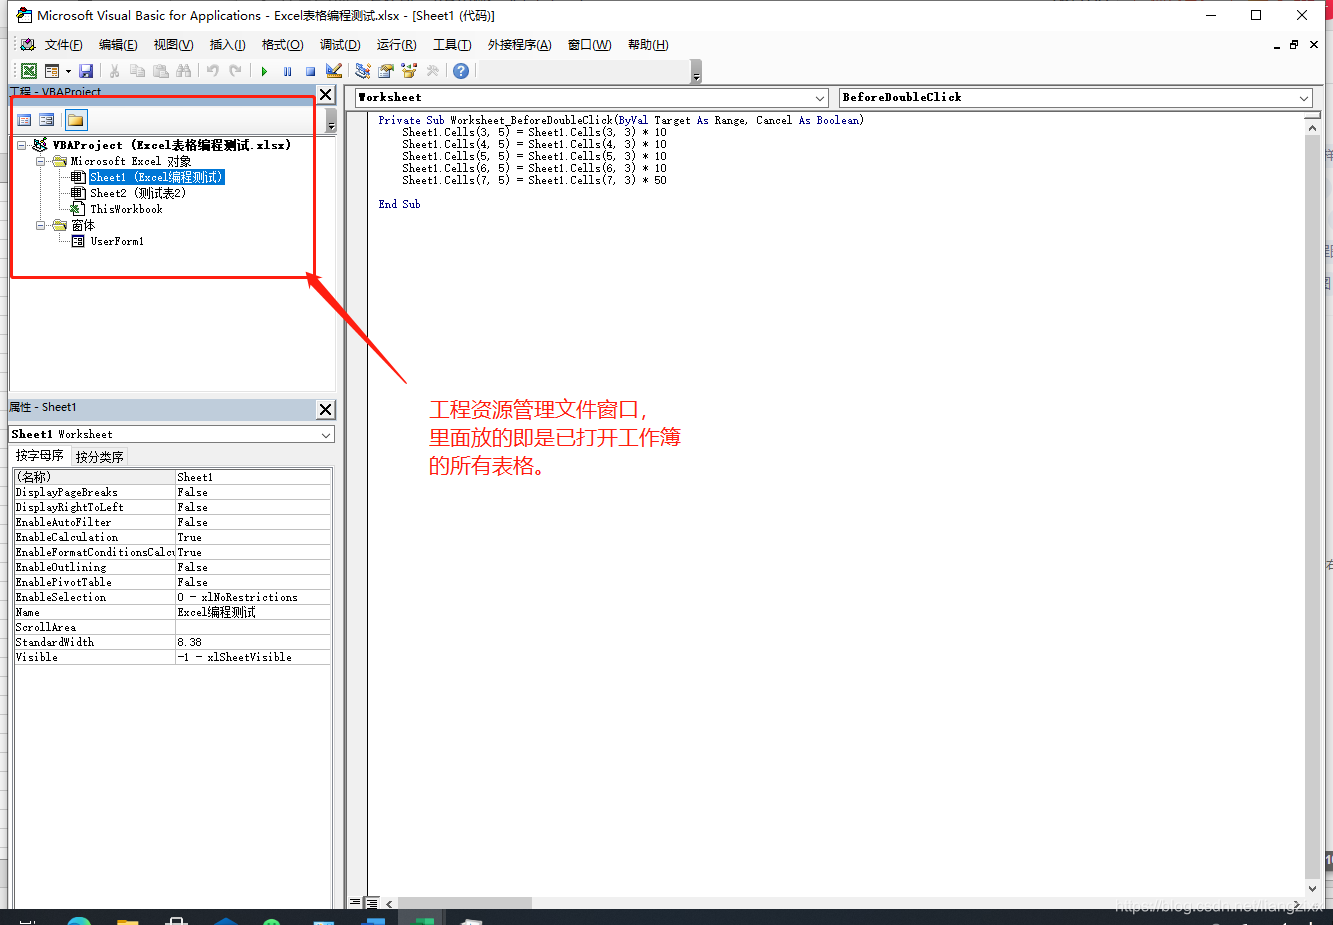
Task: Click View Object icon in project panel
Action: point(47,120)
